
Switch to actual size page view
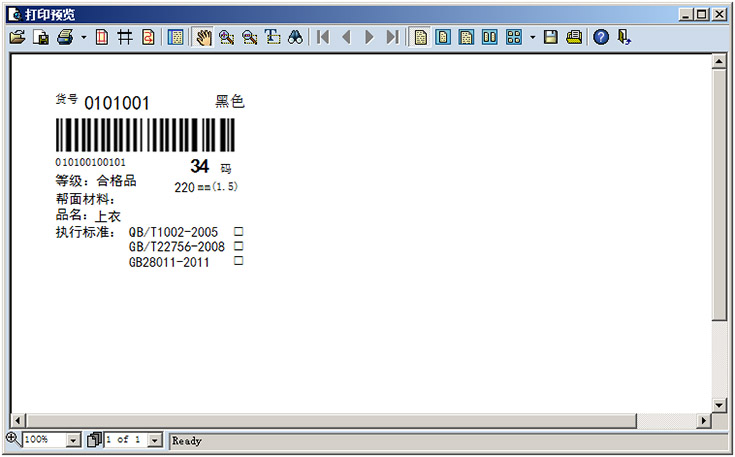(420, 37)
